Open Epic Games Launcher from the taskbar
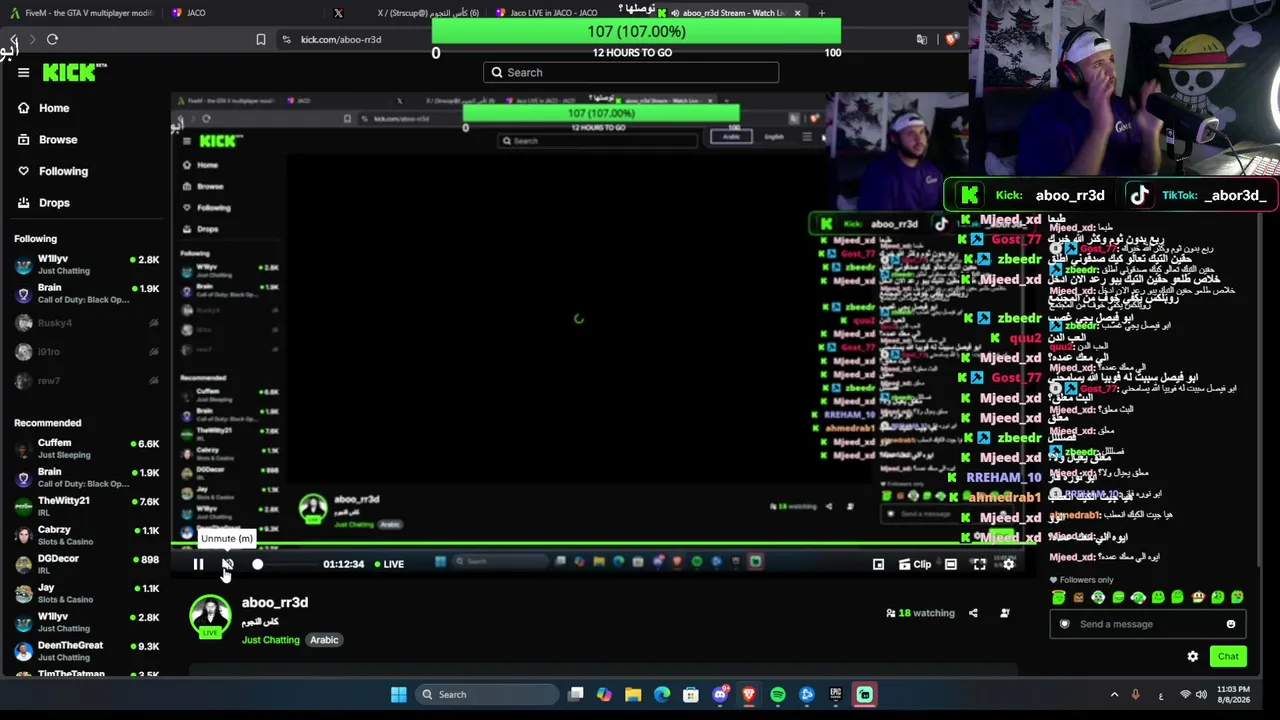Viewport: 1280px width, 720px height. point(836,695)
